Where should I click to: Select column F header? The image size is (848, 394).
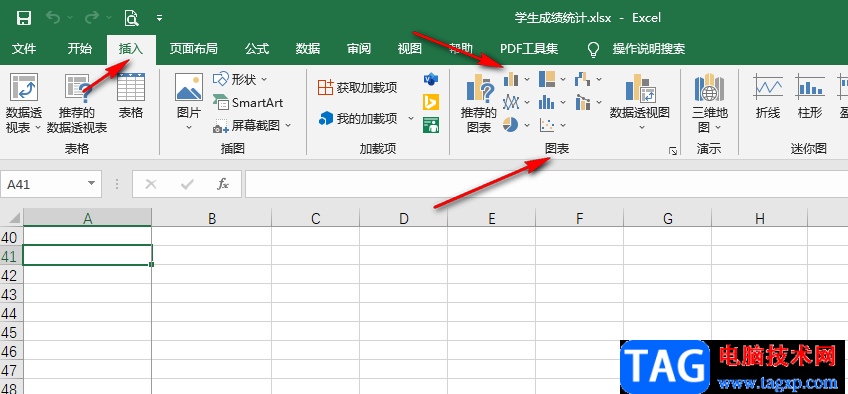580,218
